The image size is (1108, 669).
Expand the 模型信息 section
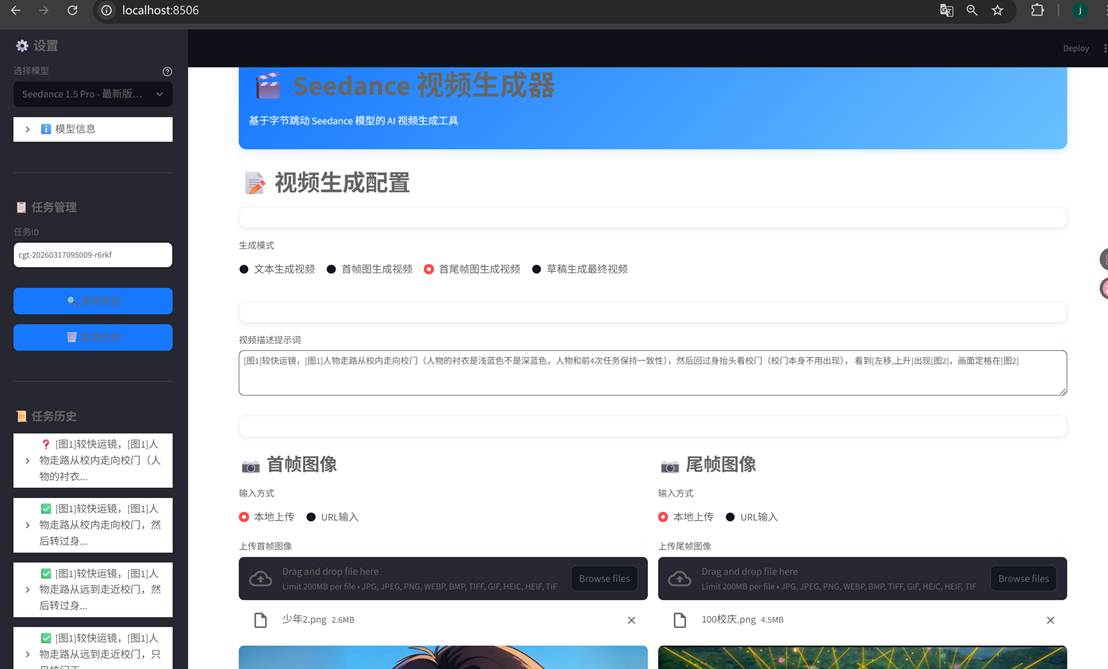(93, 129)
